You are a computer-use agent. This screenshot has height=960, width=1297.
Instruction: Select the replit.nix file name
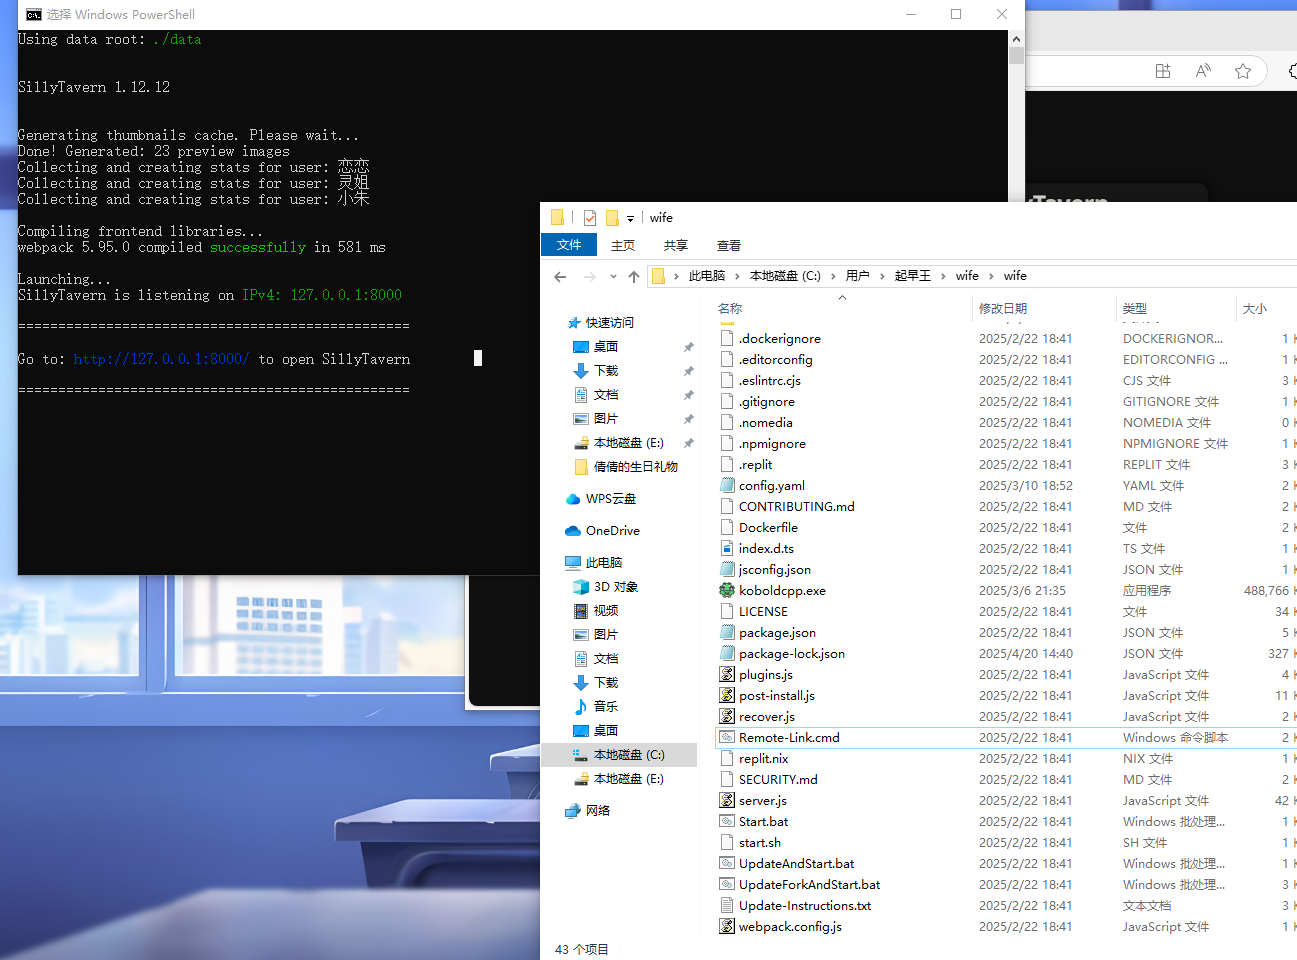tap(763, 758)
